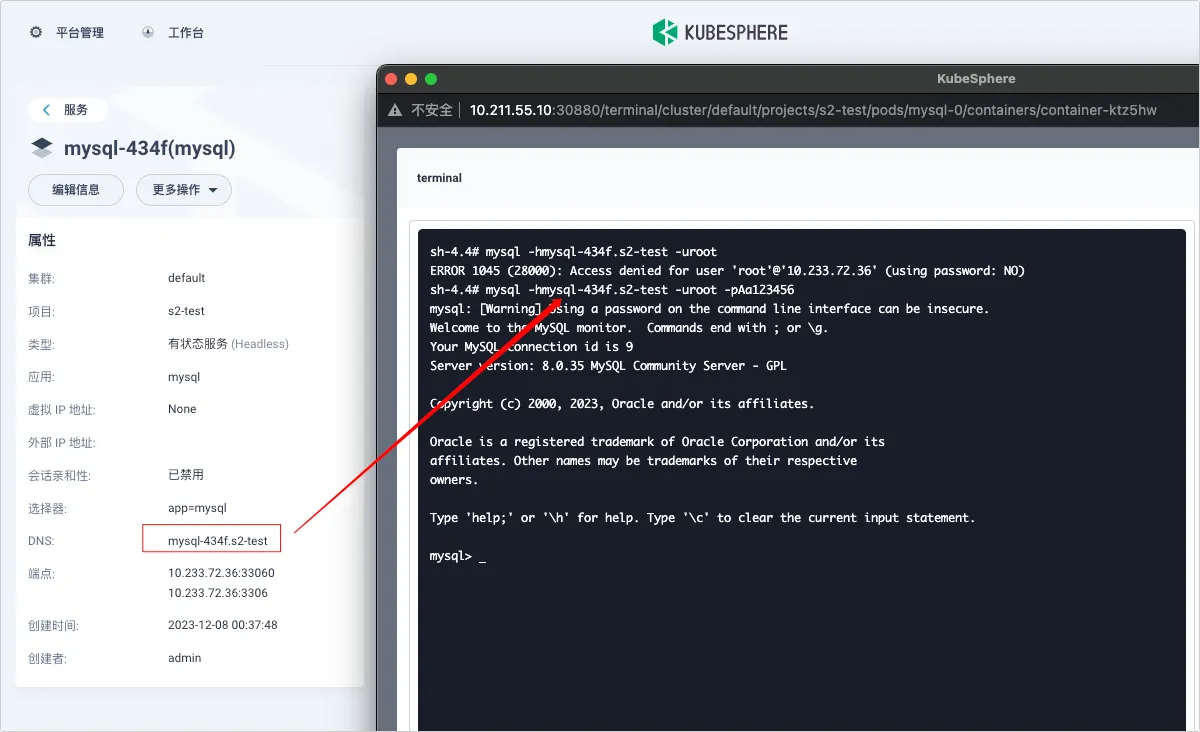
Task: Click the yellow minimize window button
Action: point(411,78)
